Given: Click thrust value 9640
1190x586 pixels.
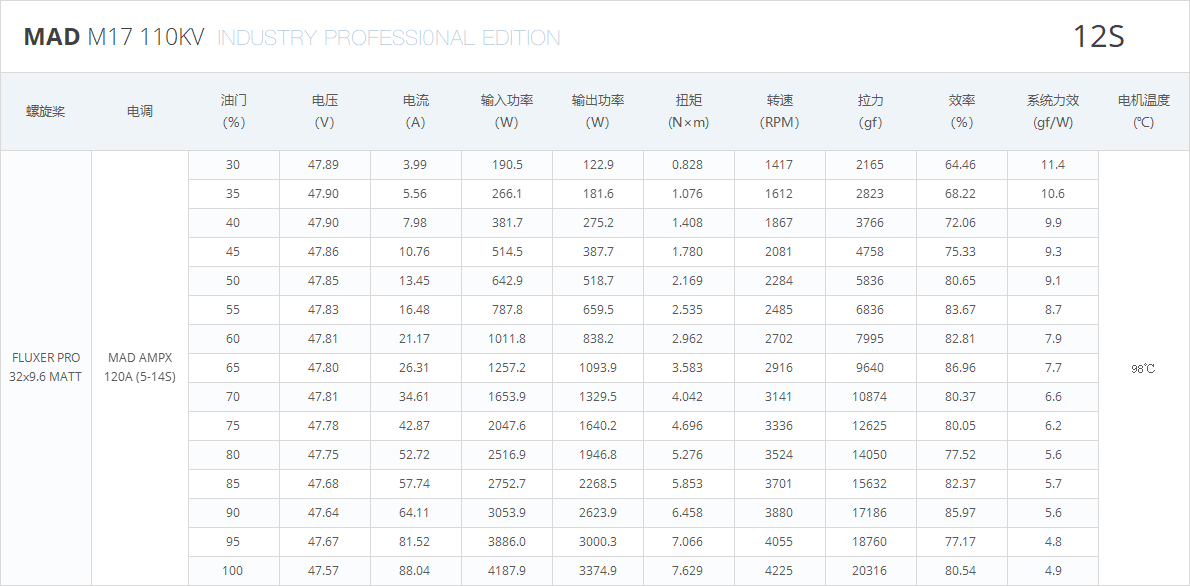Looking at the screenshot, I should point(870,367).
